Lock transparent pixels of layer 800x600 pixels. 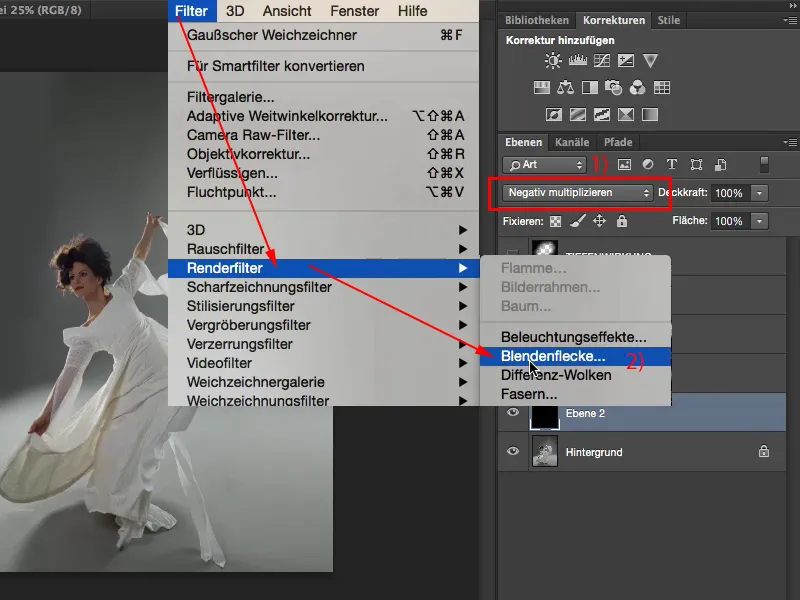pos(555,221)
